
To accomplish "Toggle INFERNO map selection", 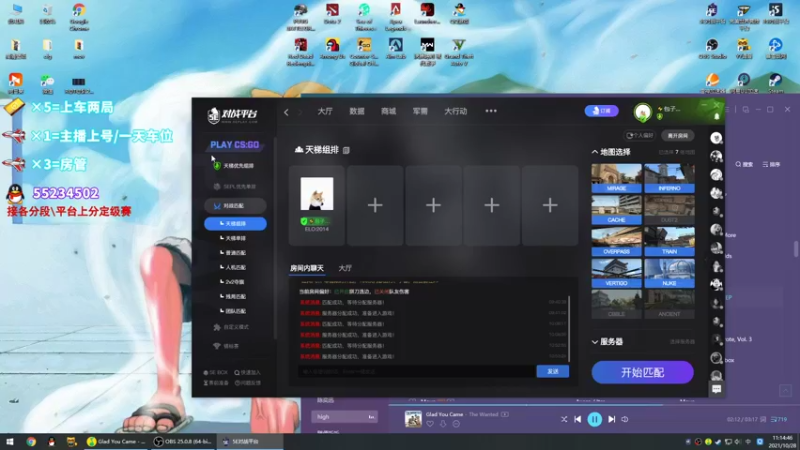I will (x=669, y=178).
